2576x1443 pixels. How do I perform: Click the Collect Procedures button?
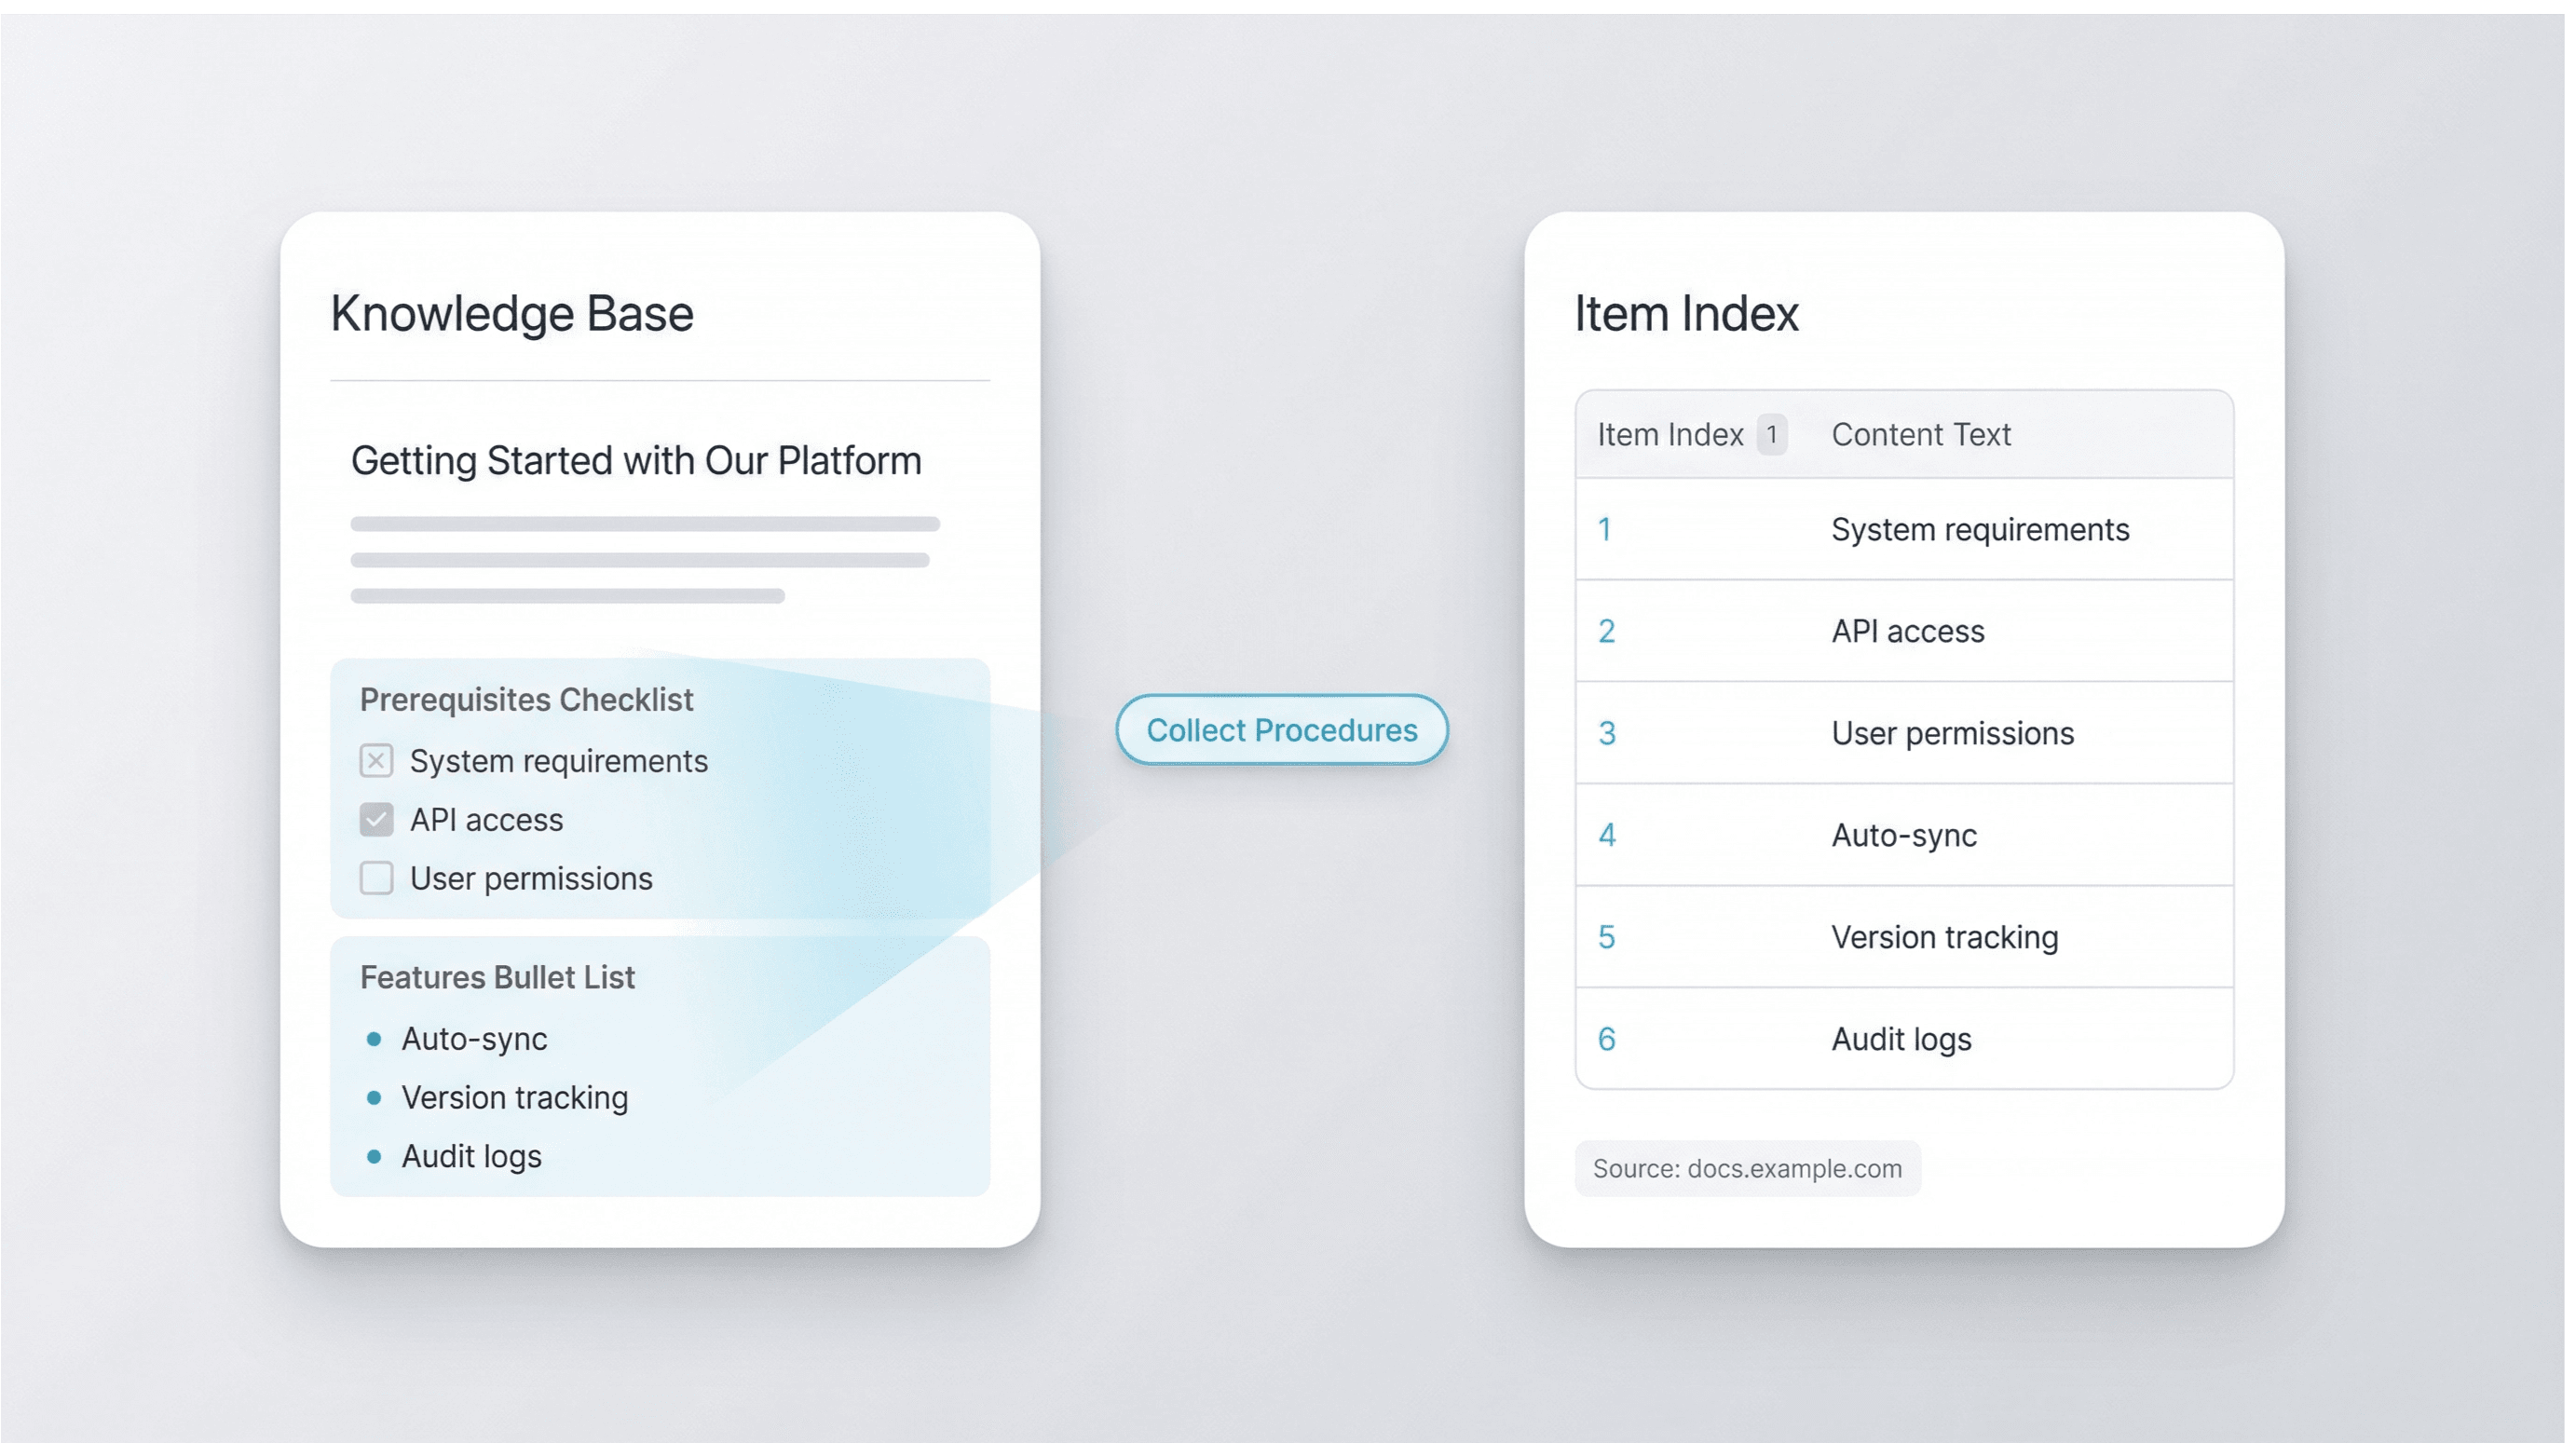pos(1281,730)
